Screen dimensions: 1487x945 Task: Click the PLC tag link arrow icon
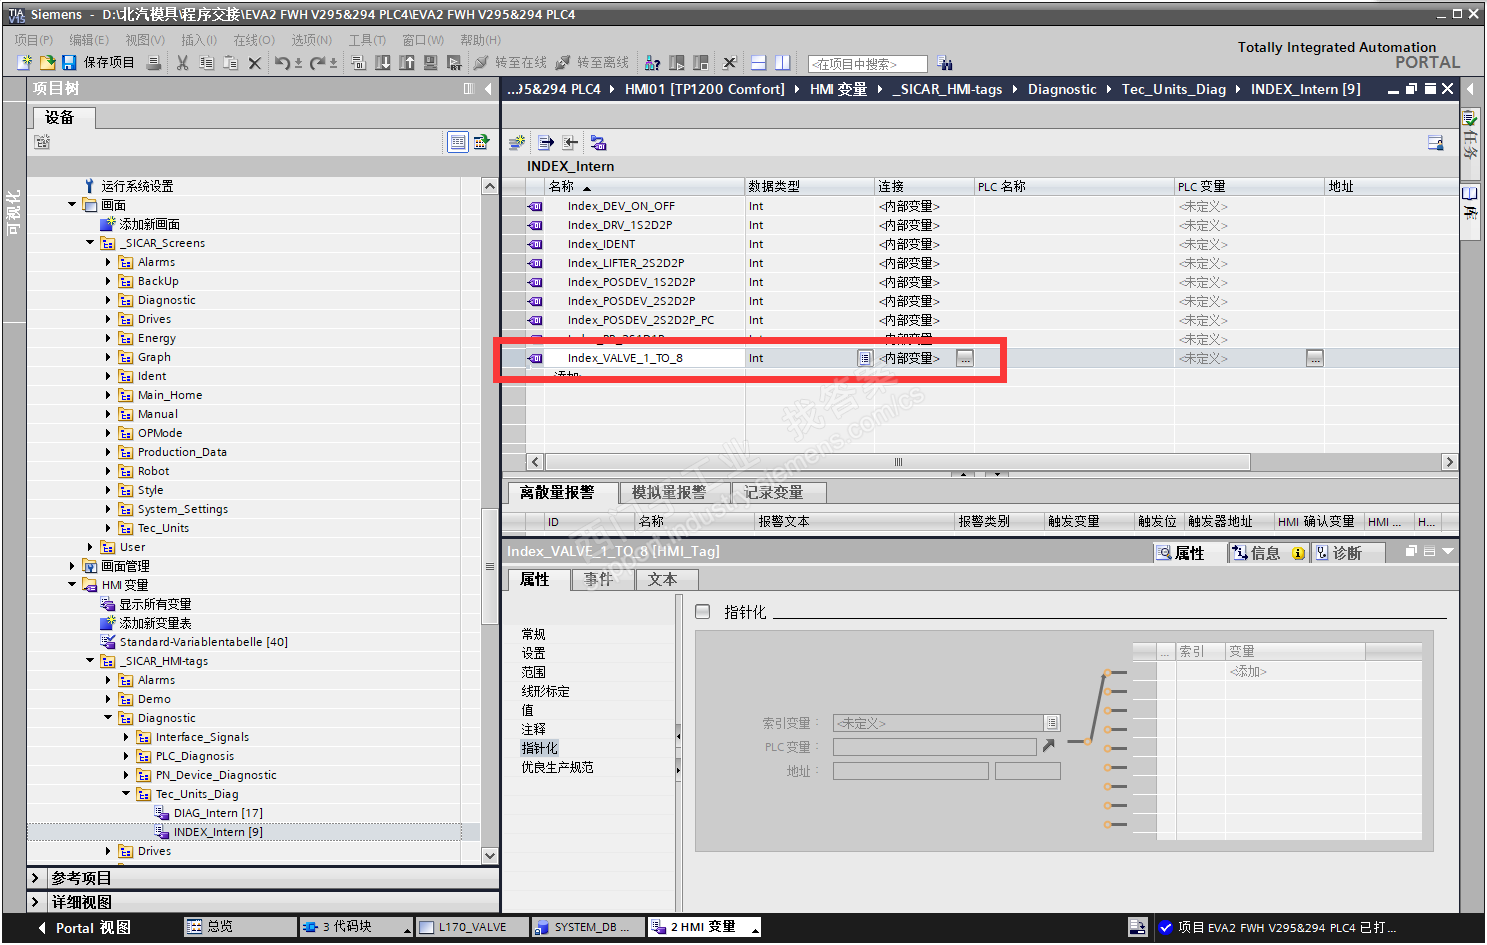point(1048,746)
